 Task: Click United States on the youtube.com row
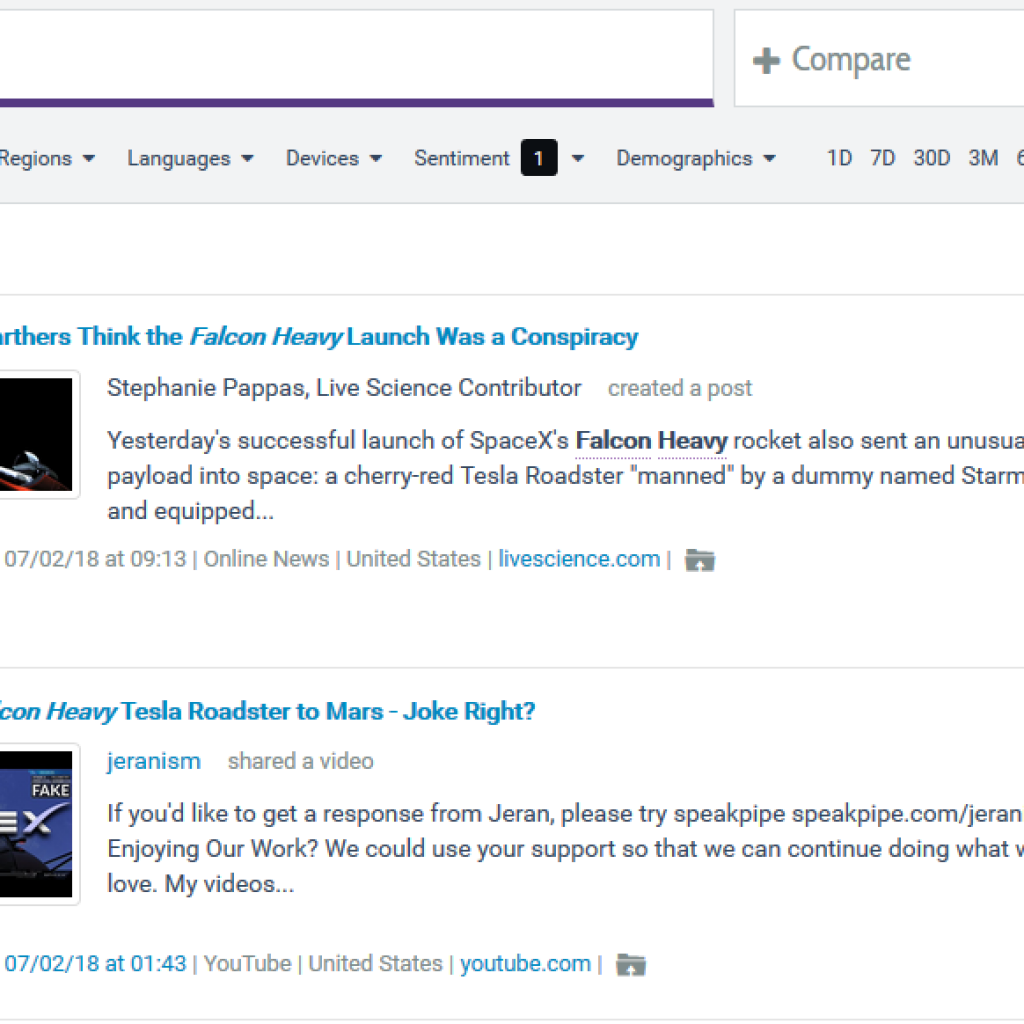pos(376,963)
